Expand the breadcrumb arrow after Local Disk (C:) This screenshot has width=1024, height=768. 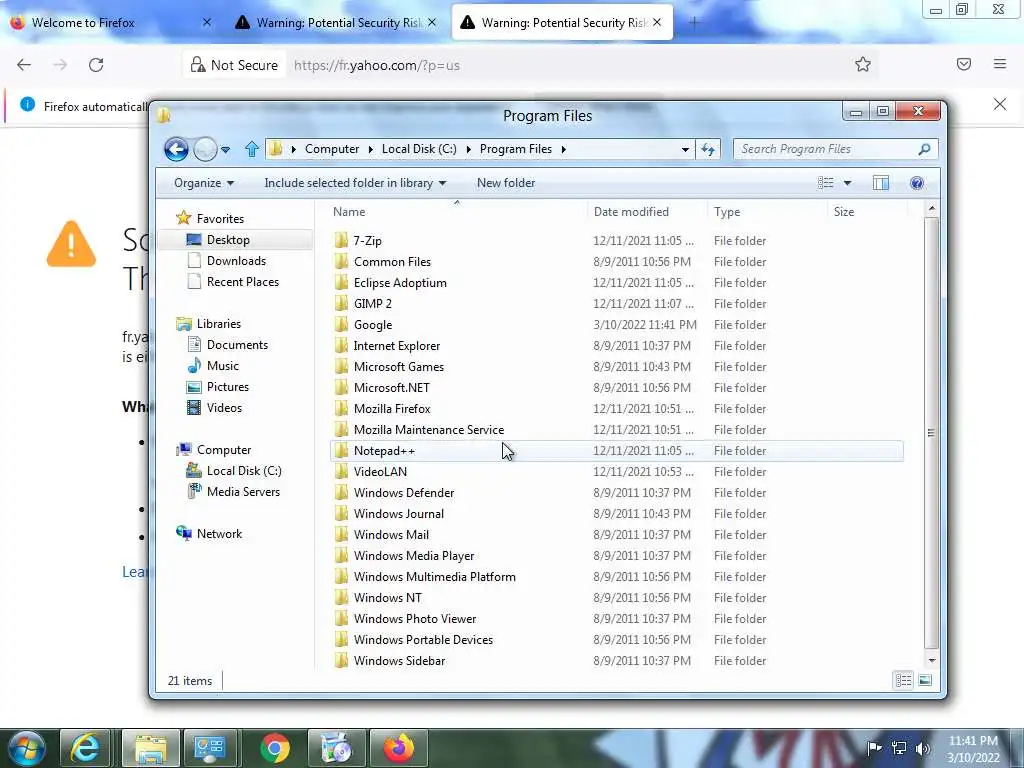pyautogui.click(x=468, y=150)
